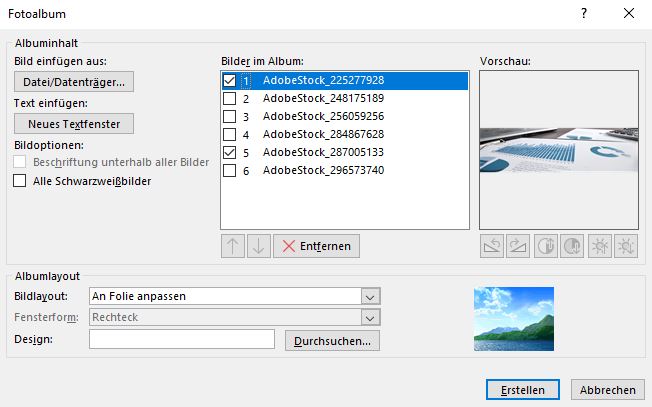This screenshot has width=652, height=407.
Task: Move selected picture up arrow
Action: point(233,246)
